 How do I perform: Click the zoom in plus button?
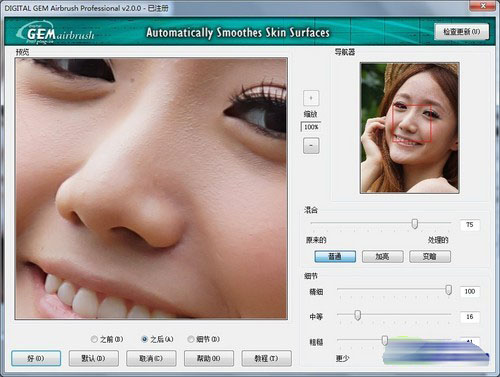[311, 98]
